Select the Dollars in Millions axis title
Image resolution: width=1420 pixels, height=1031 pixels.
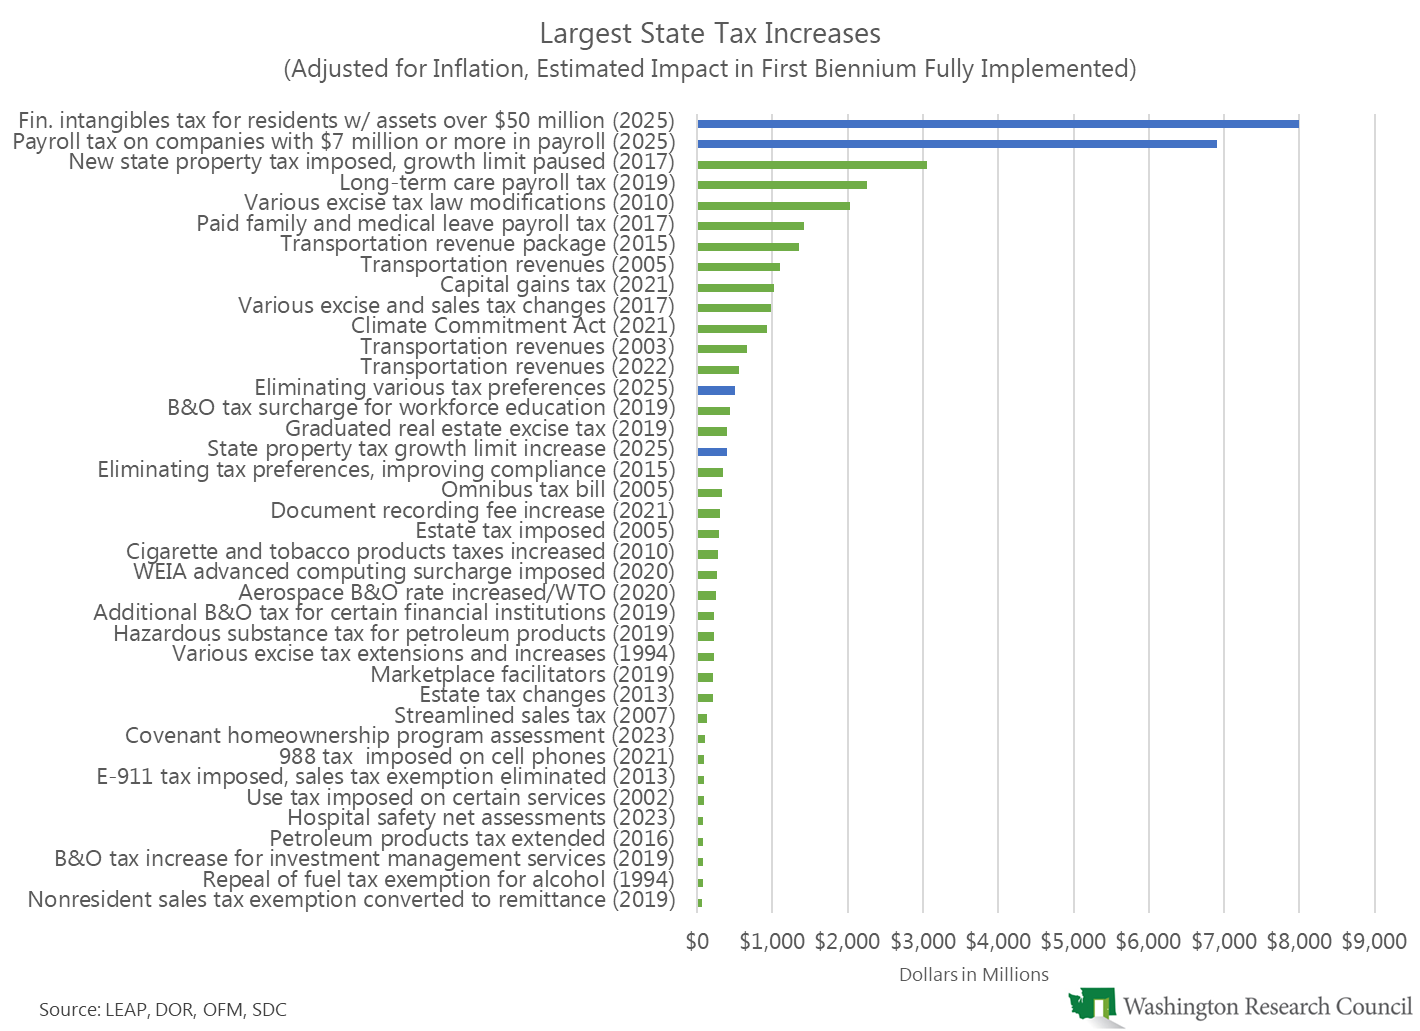(x=973, y=975)
